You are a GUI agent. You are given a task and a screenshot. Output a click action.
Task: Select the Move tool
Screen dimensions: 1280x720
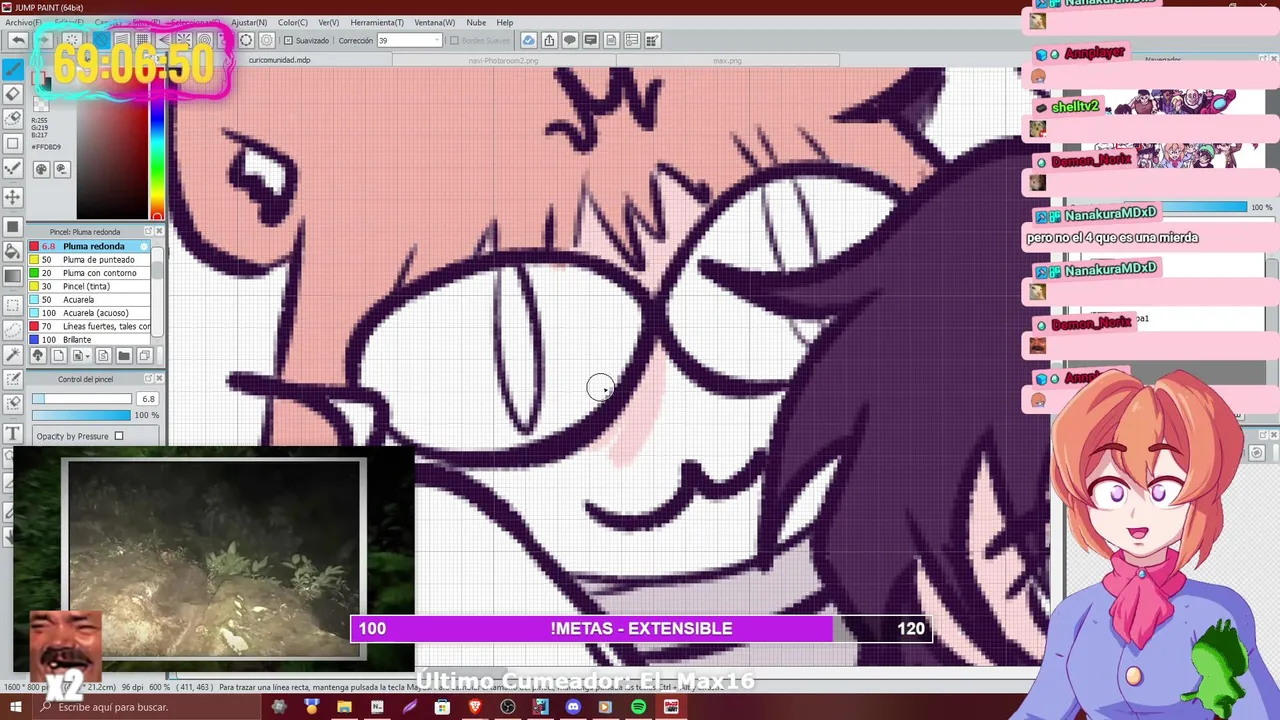(13, 197)
